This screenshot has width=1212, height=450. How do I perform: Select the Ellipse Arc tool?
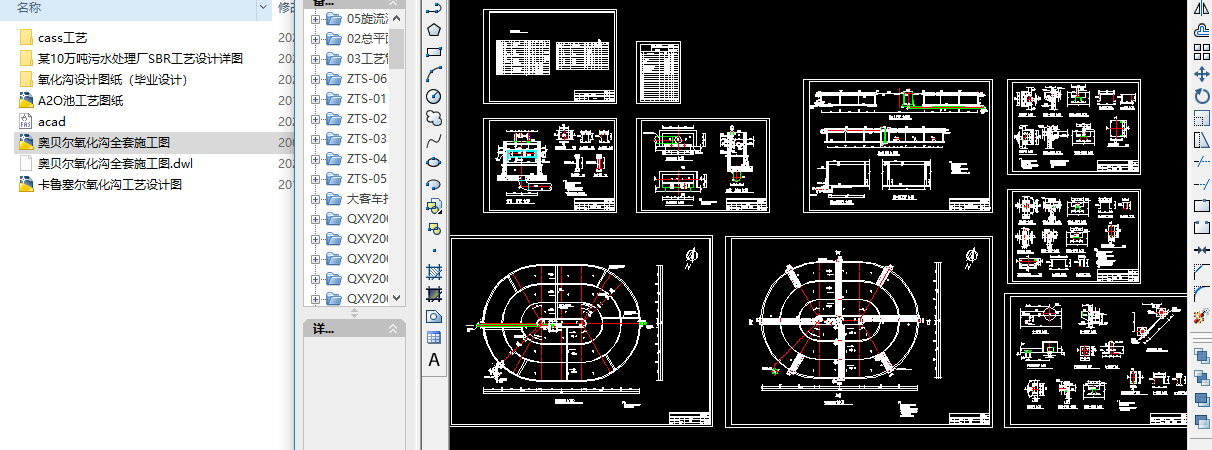click(x=434, y=184)
